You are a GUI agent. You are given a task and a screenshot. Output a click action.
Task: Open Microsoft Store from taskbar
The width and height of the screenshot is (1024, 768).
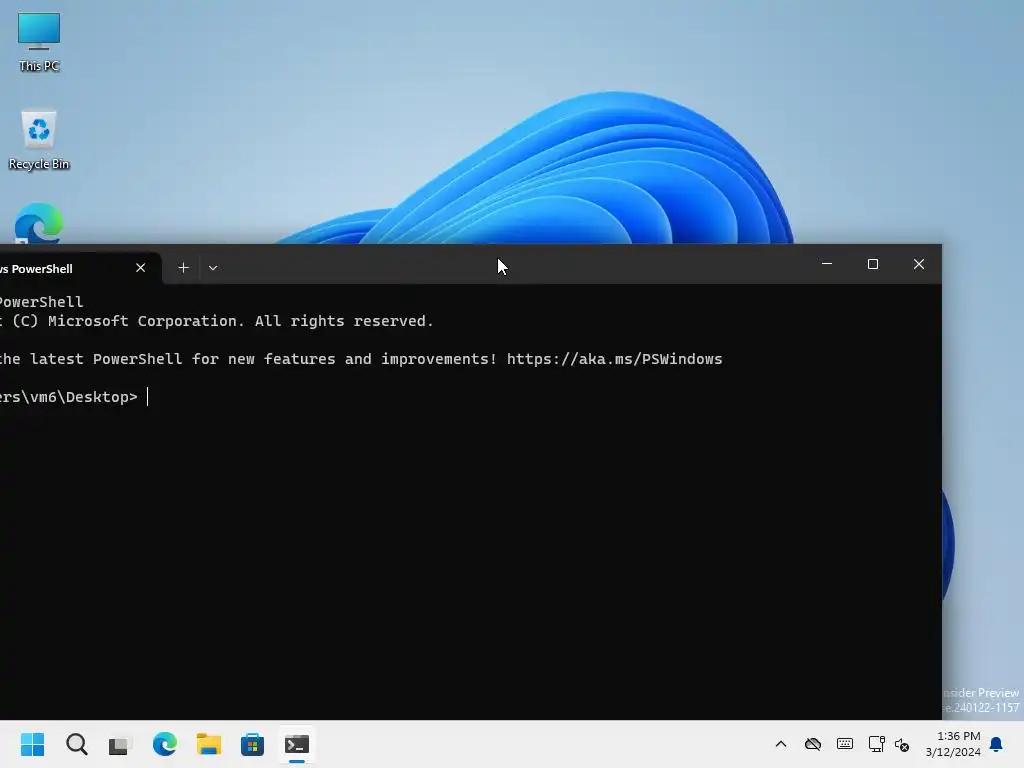pos(252,744)
